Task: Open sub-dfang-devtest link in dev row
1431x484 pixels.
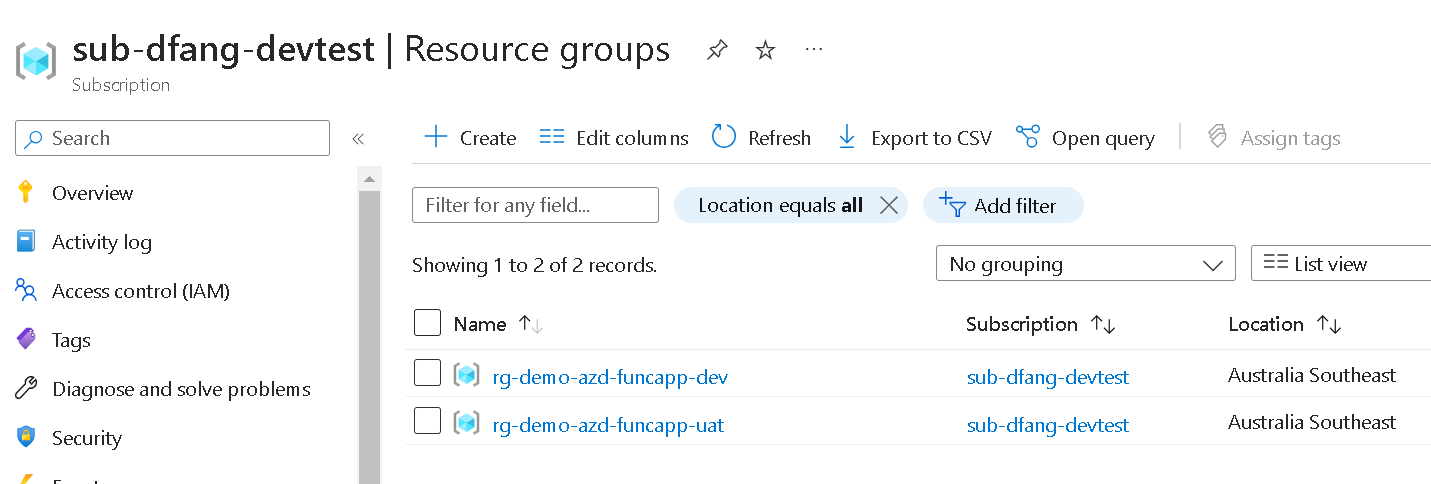Action: click(x=1048, y=377)
